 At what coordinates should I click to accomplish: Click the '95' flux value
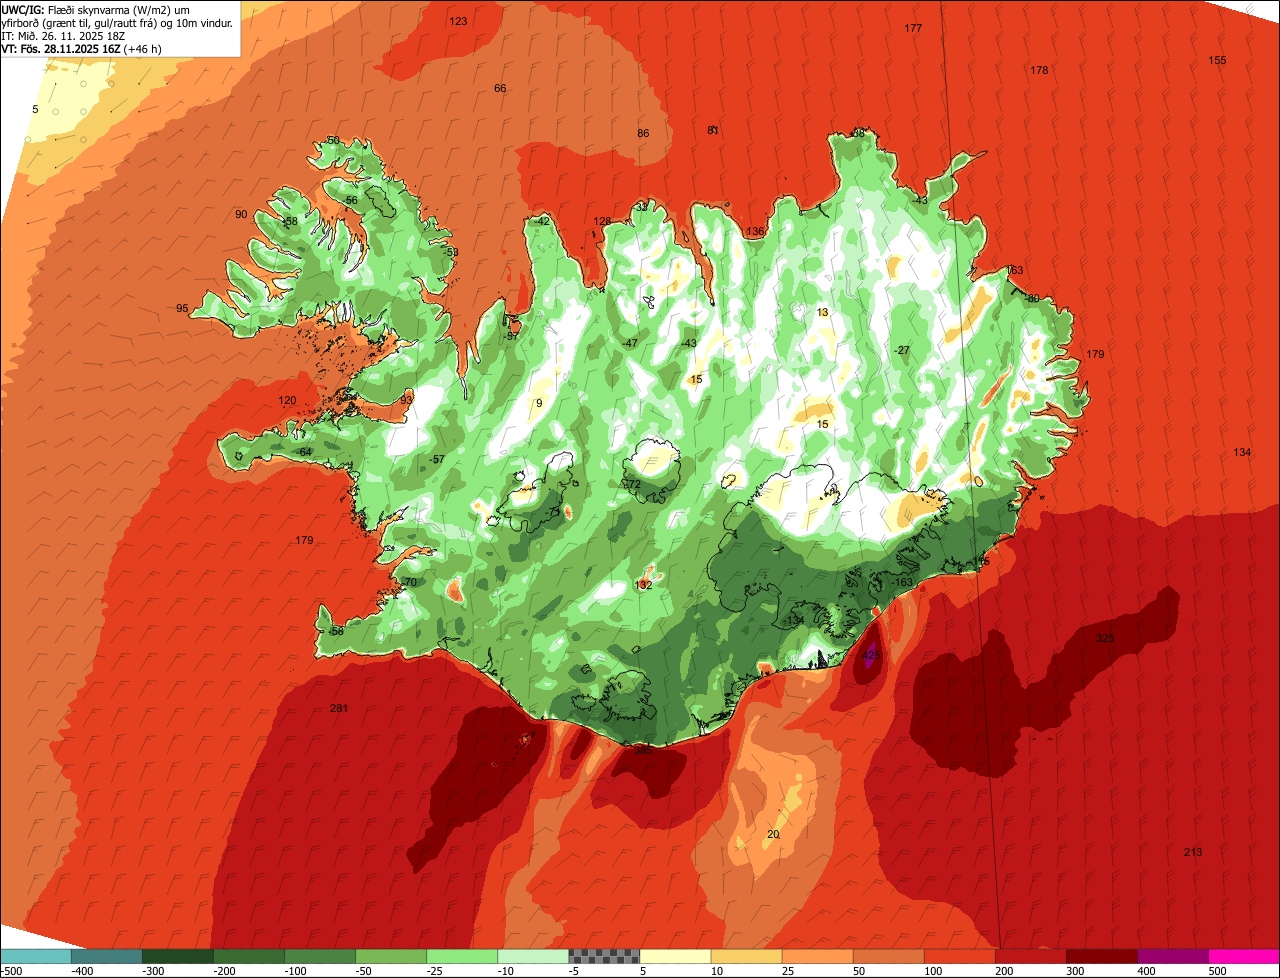coord(182,308)
